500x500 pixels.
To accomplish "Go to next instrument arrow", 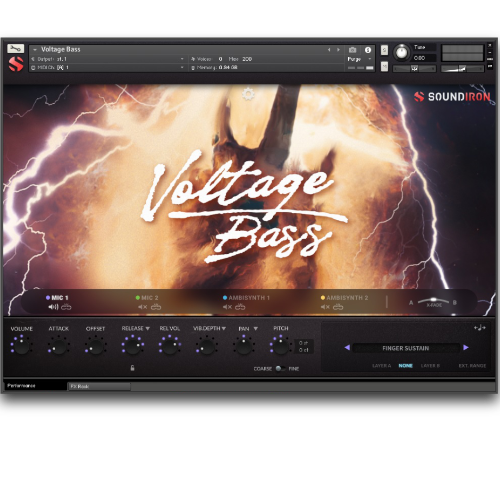I will point(338,50).
